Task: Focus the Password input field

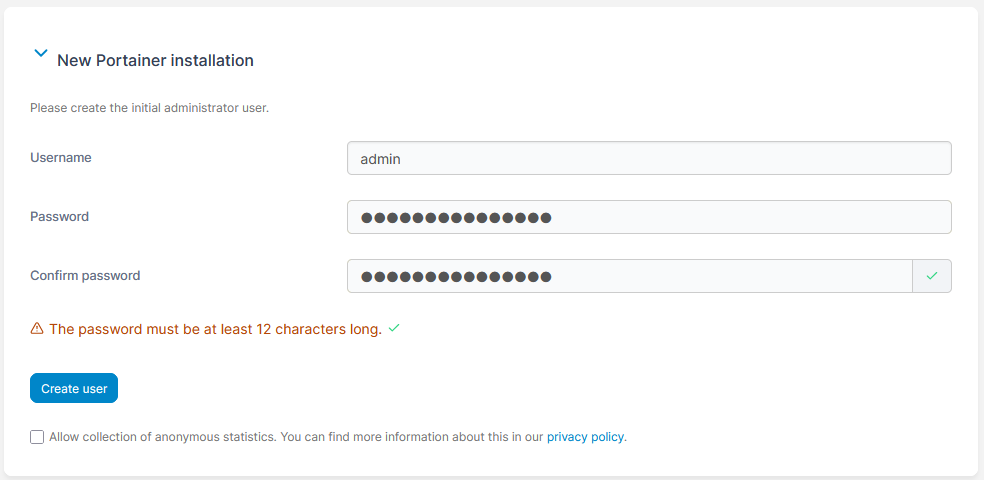Action: (x=649, y=217)
